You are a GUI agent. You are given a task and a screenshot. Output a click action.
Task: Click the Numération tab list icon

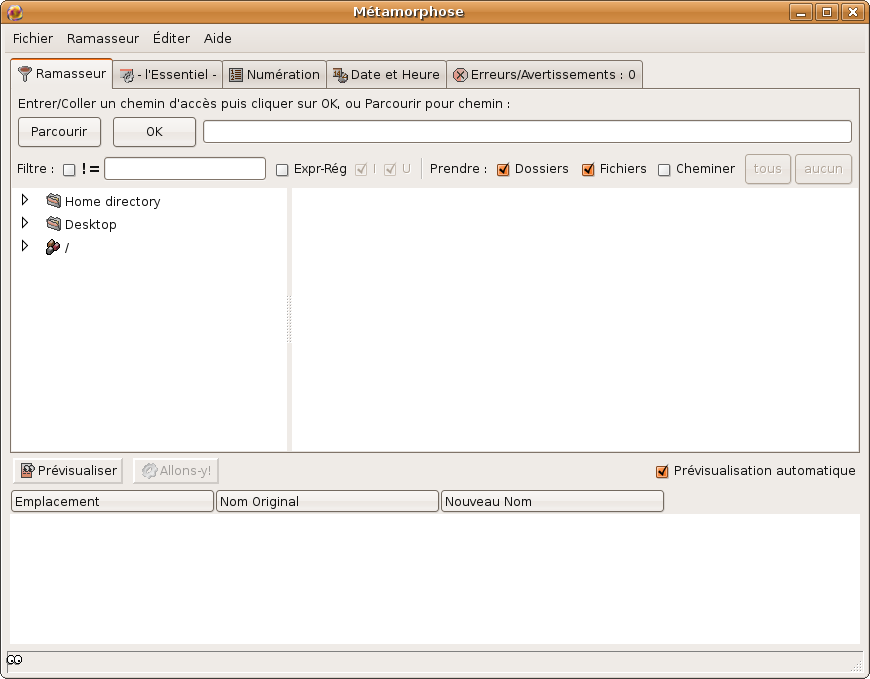[x=236, y=75]
